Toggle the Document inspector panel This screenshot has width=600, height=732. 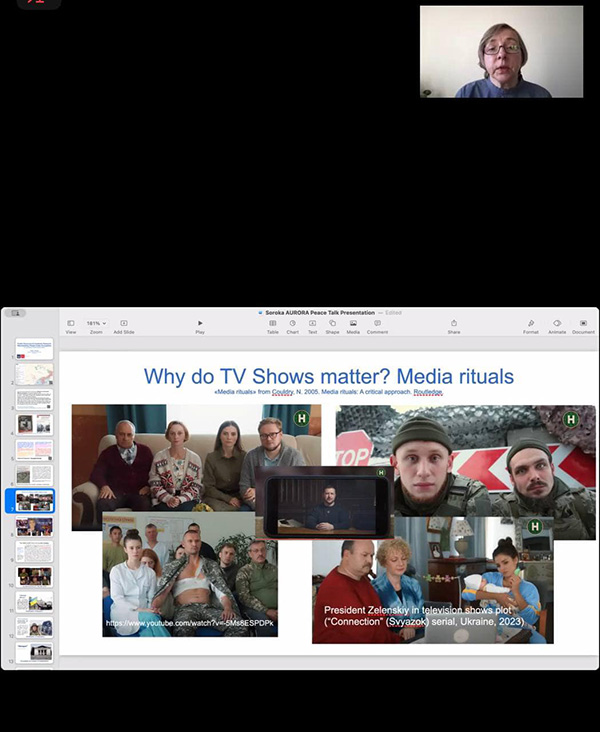coord(583,326)
